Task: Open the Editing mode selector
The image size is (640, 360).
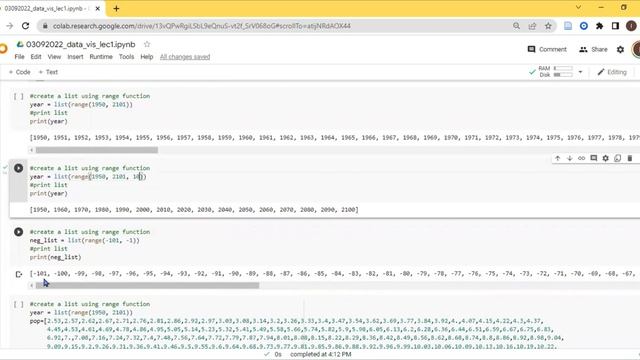Action: pos(612,72)
